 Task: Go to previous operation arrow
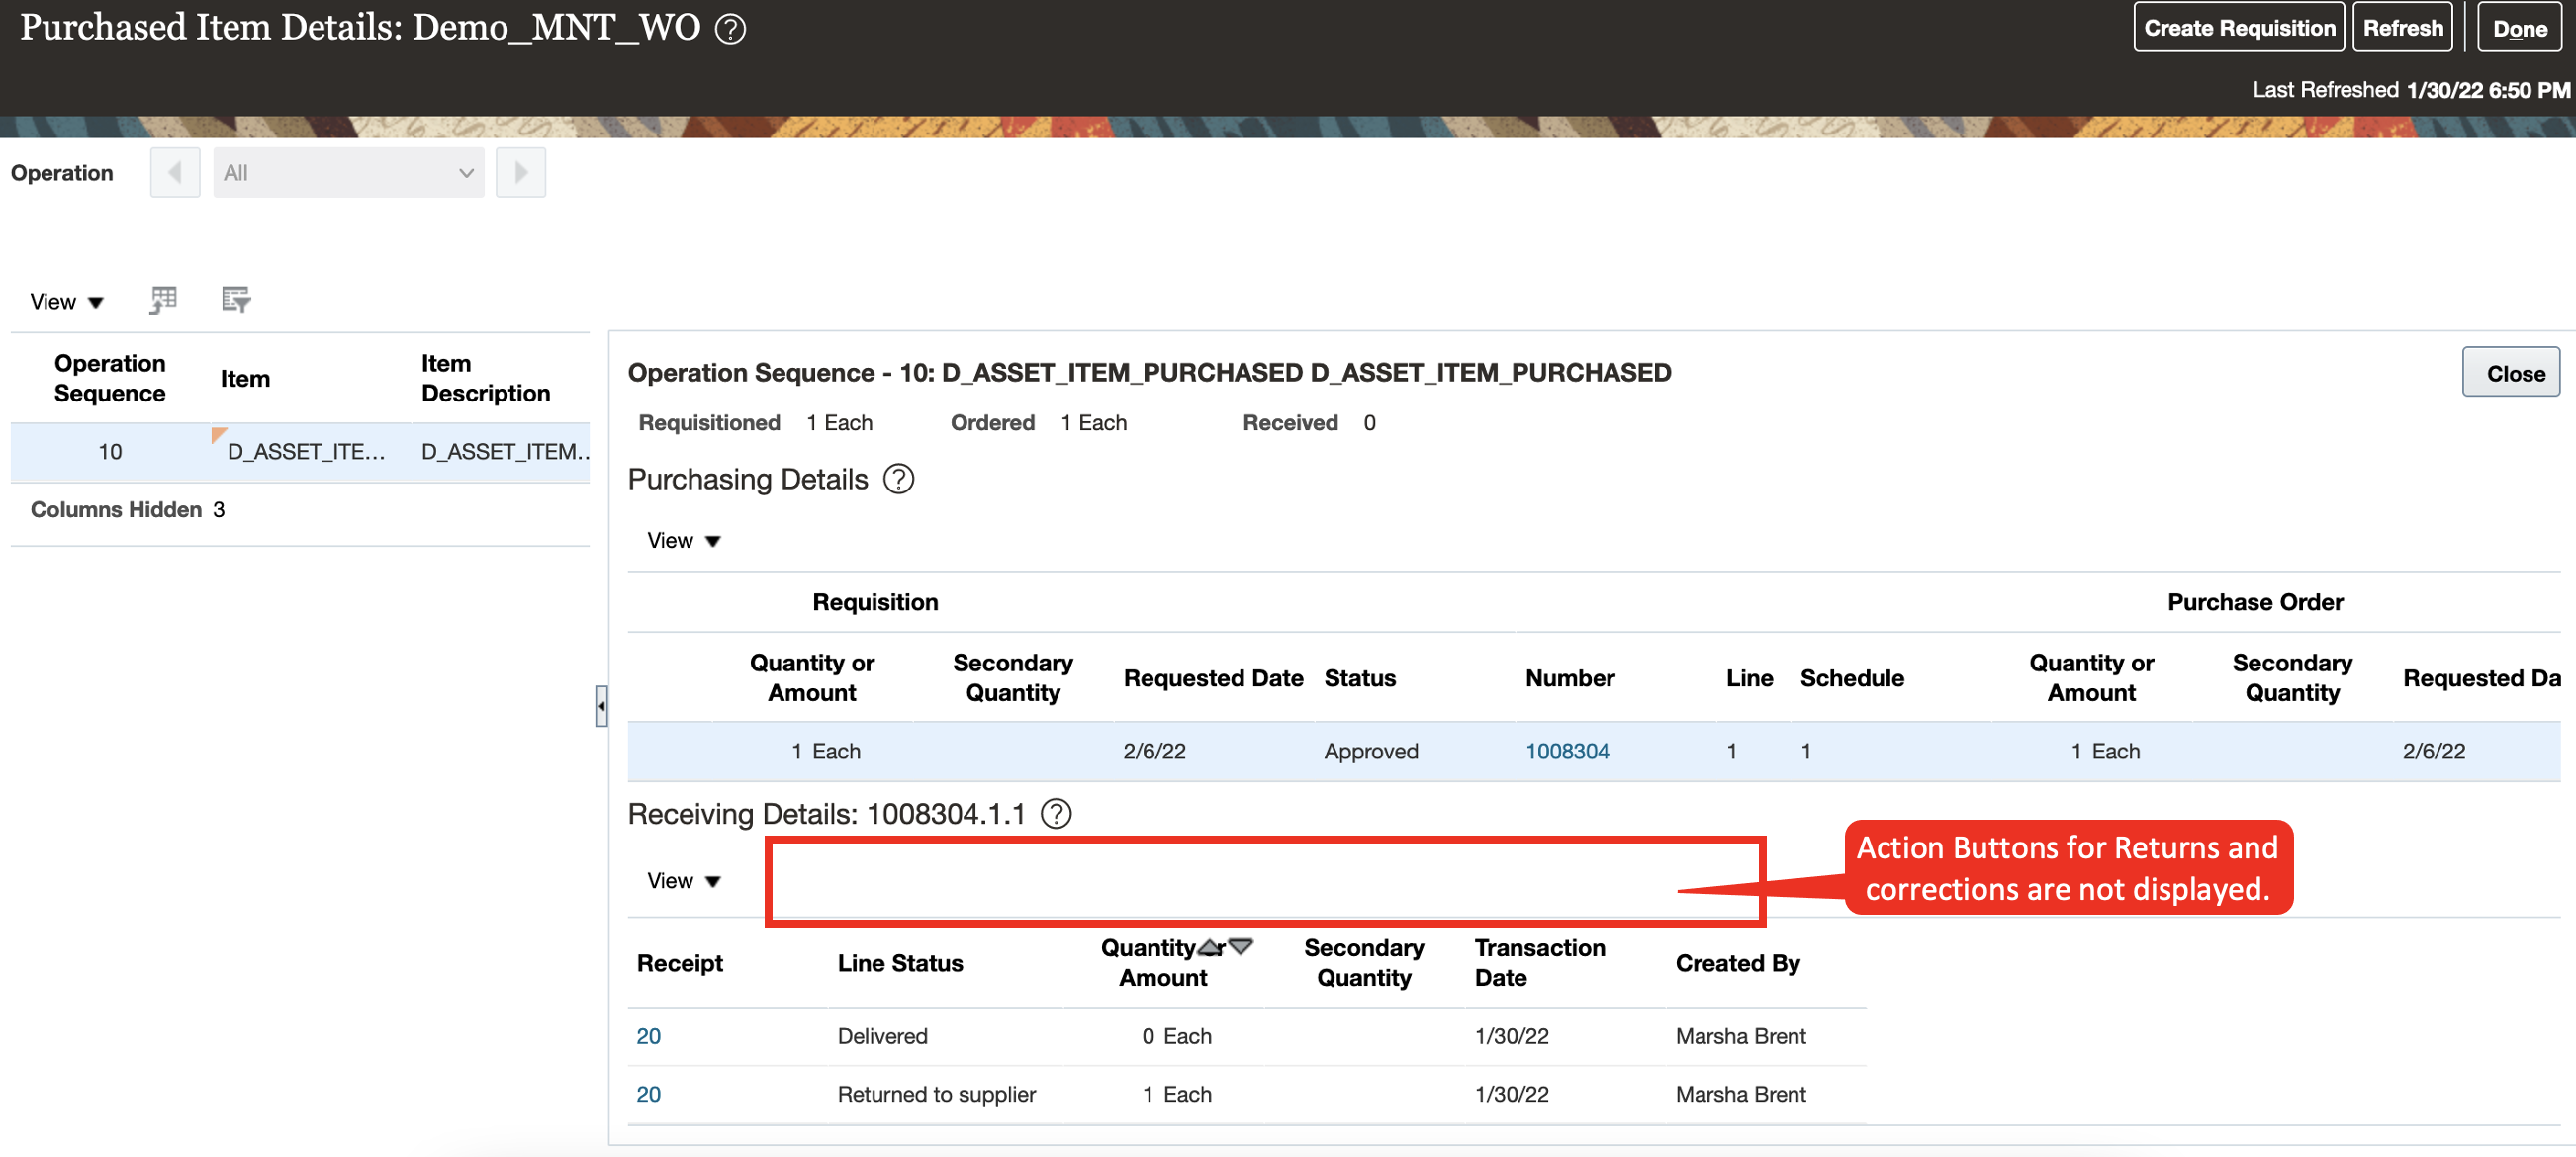tap(175, 172)
